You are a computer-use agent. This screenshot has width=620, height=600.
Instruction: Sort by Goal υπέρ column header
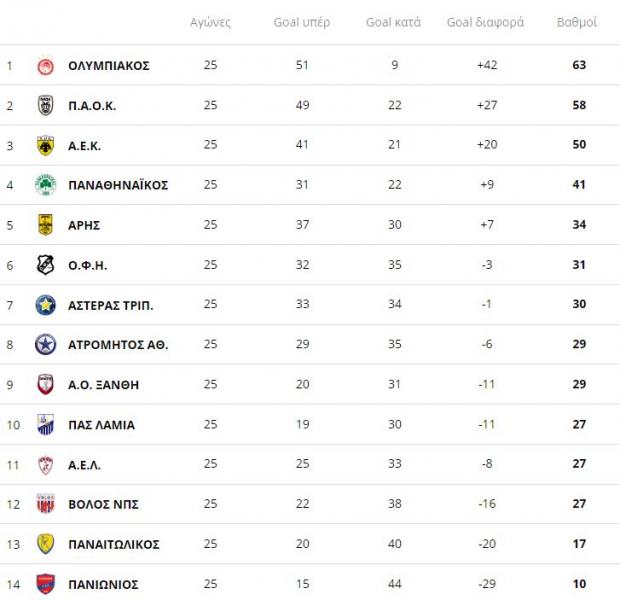[x=302, y=22]
